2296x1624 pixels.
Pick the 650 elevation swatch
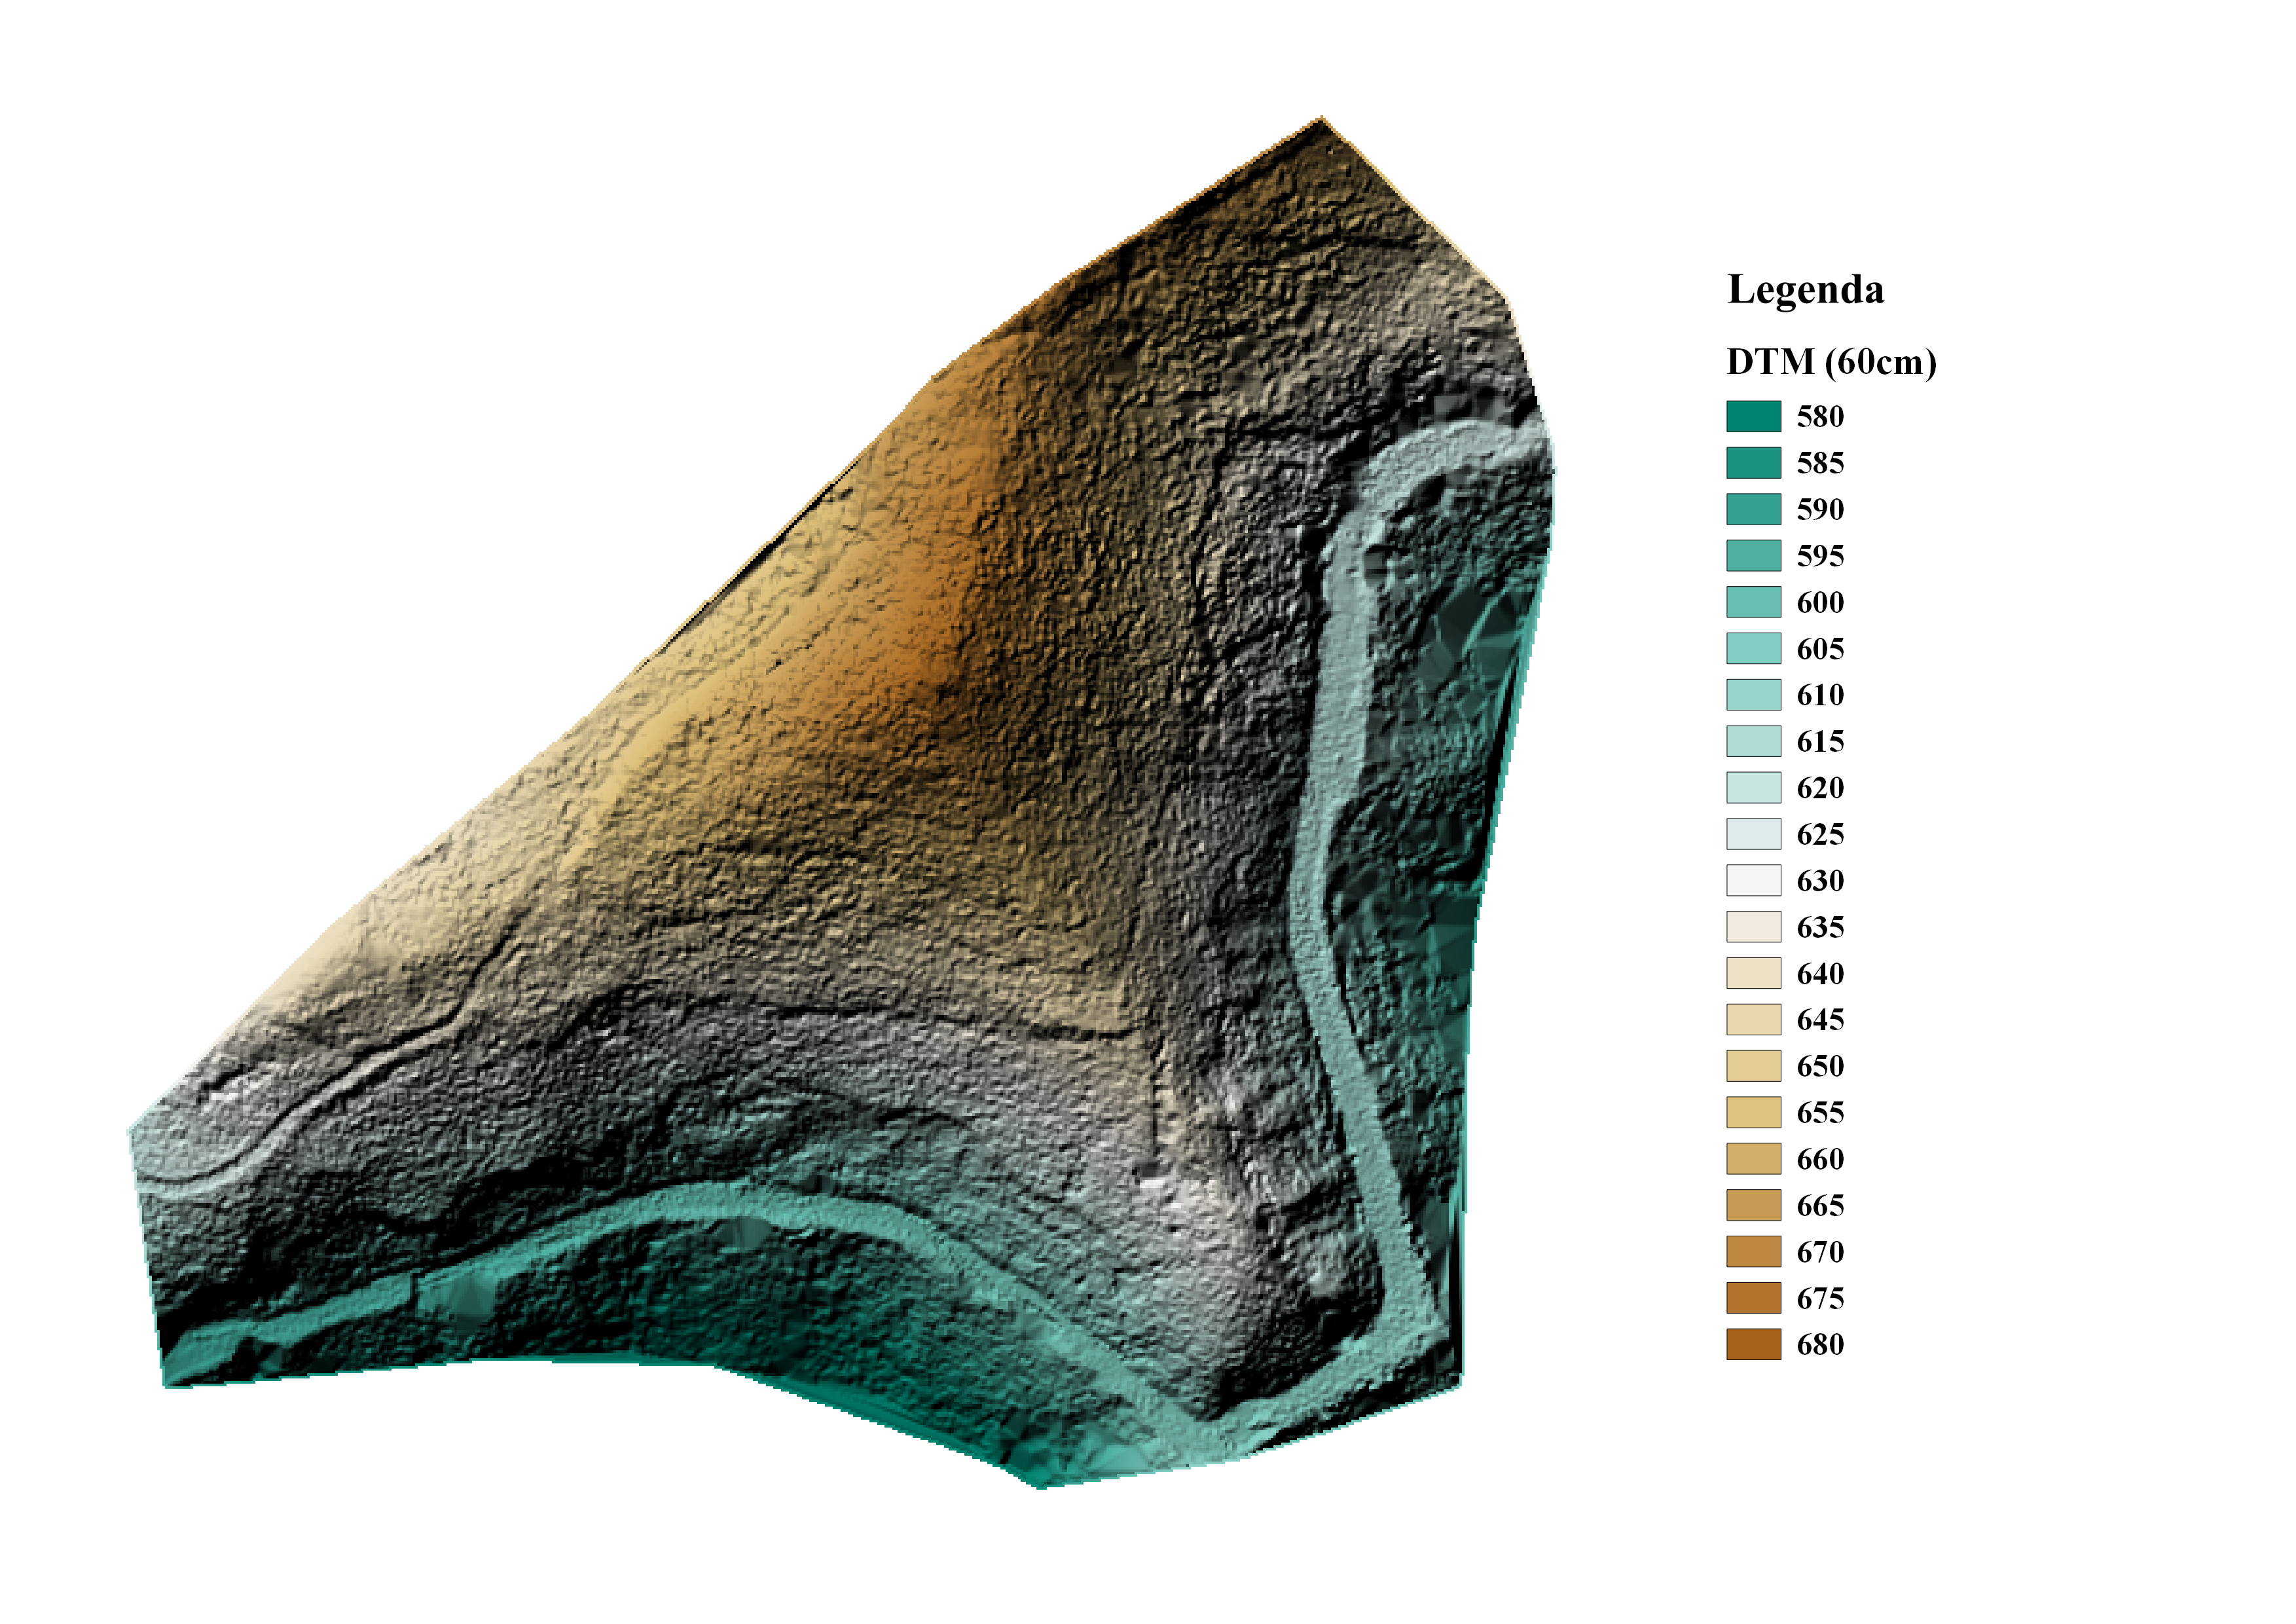(x=1753, y=1066)
